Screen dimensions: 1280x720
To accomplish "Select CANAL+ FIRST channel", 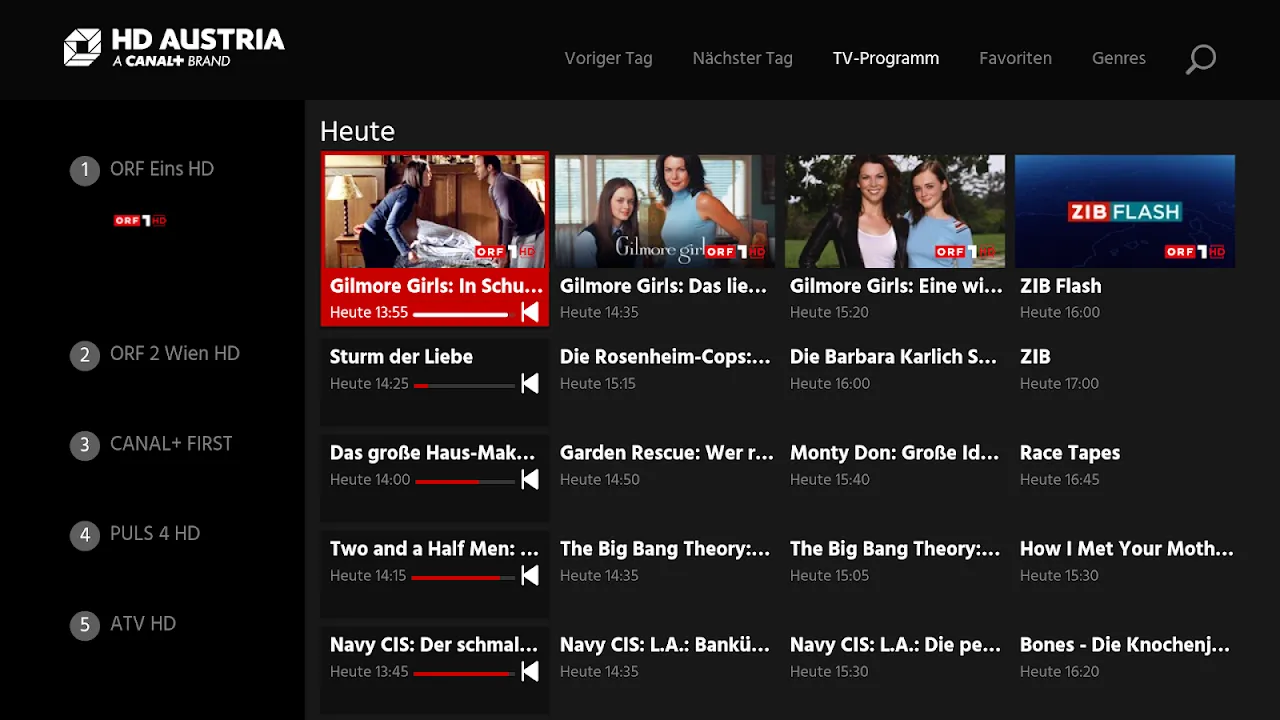I will click(171, 443).
